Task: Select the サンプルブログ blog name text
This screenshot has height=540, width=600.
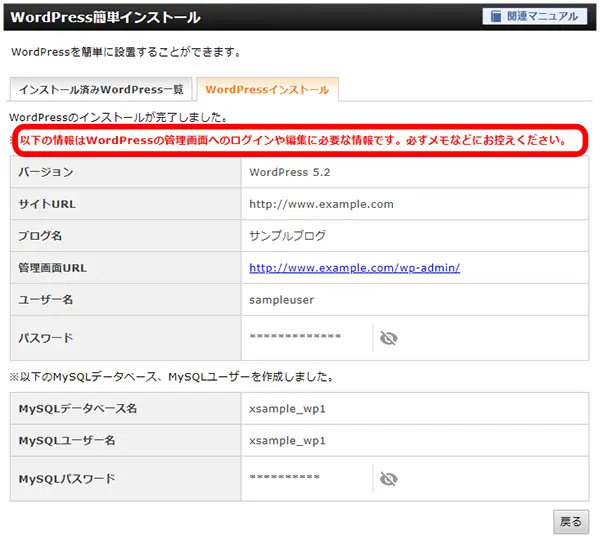Action: pos(288,236)
